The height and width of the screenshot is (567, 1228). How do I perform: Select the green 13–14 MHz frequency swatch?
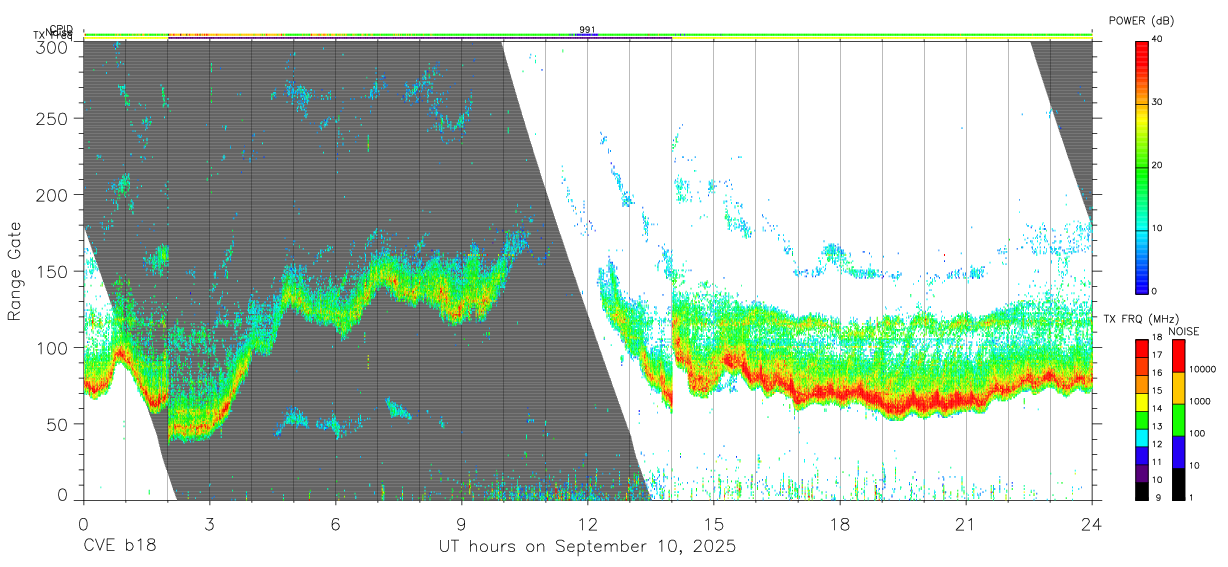point(1141,420)
